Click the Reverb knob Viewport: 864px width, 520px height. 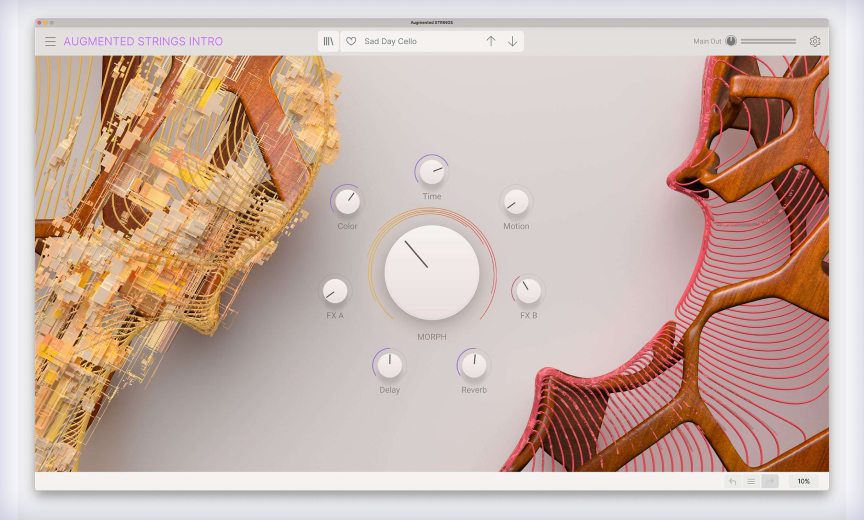coord(474,365)
